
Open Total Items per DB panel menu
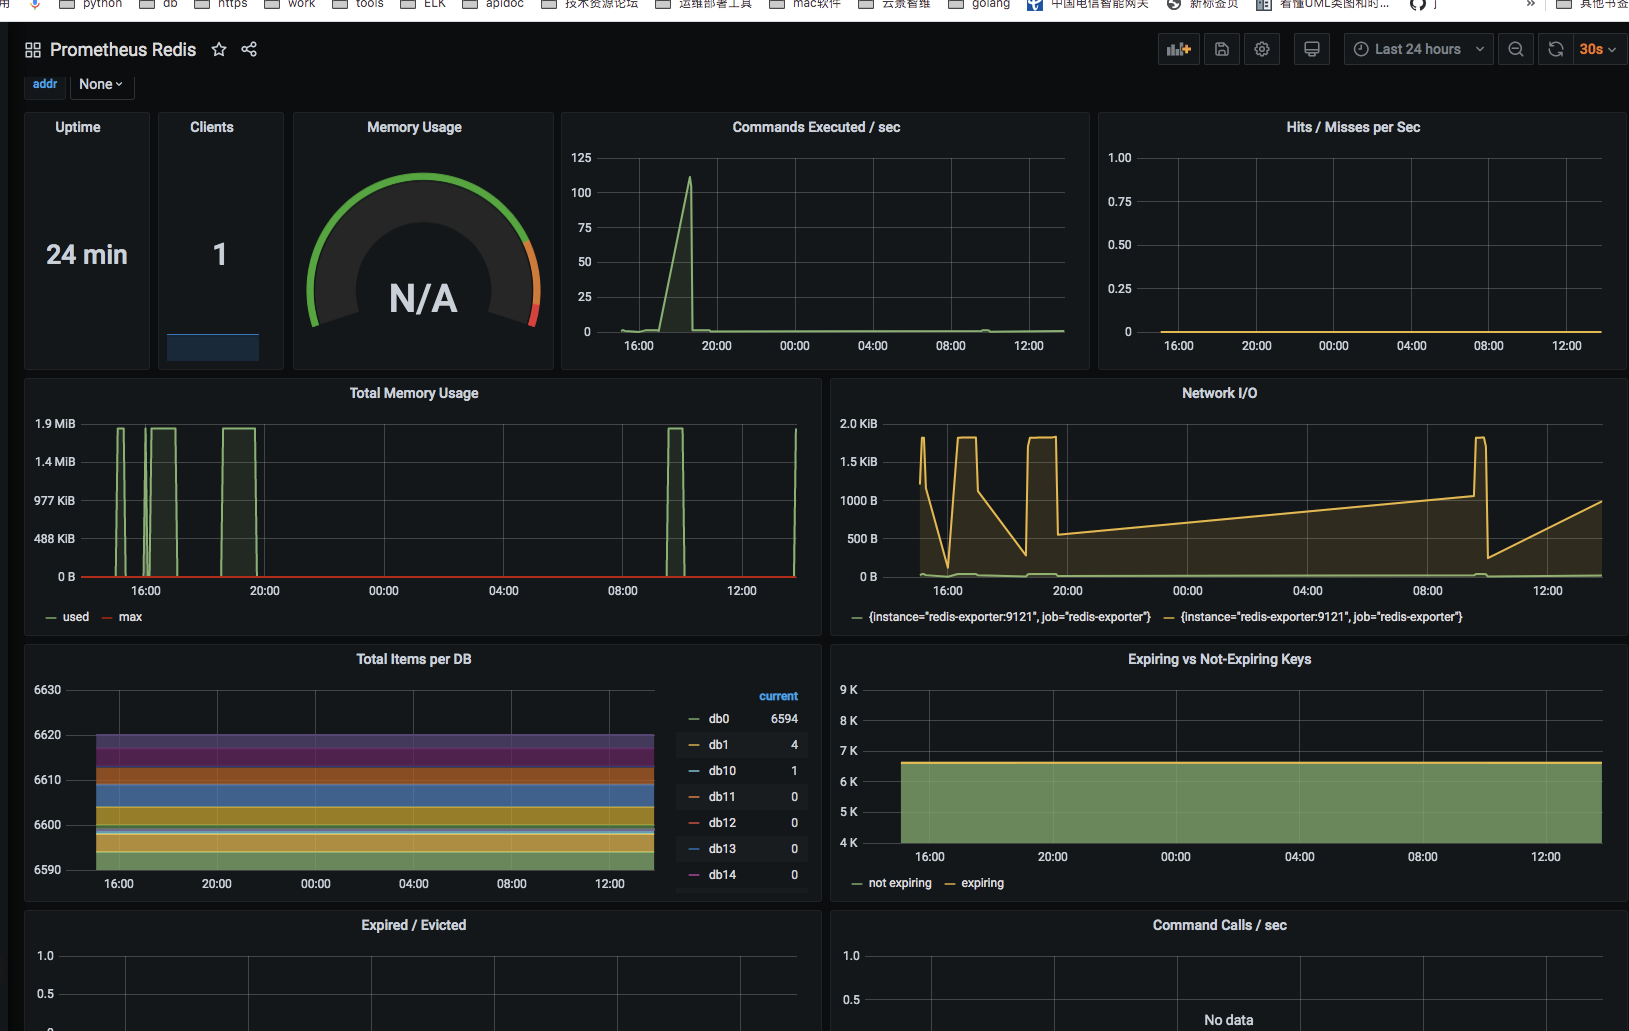click(414, 659)
